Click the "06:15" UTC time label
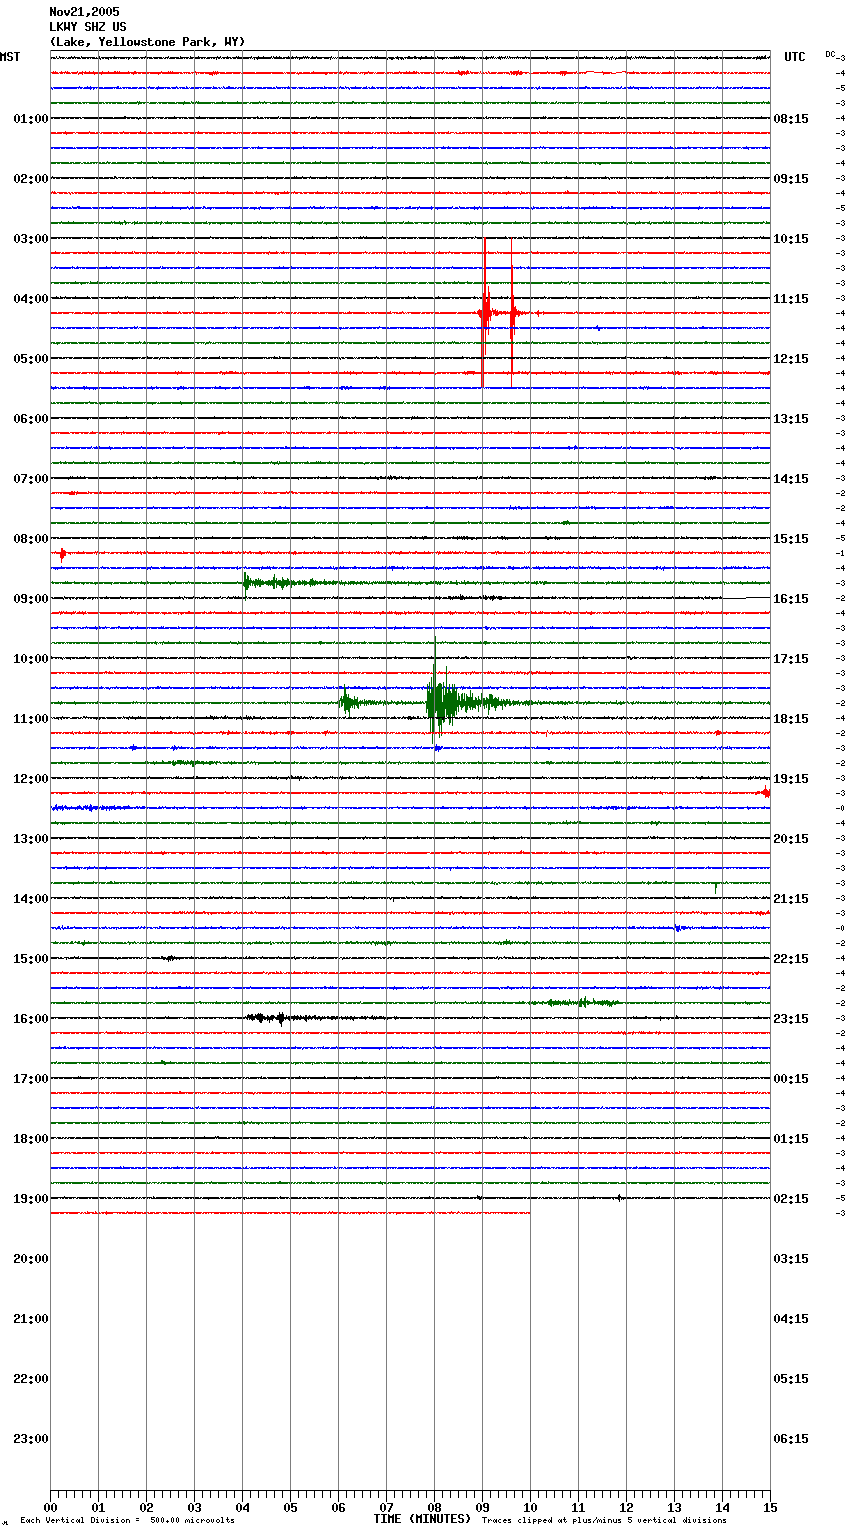 pos(791,1439)
